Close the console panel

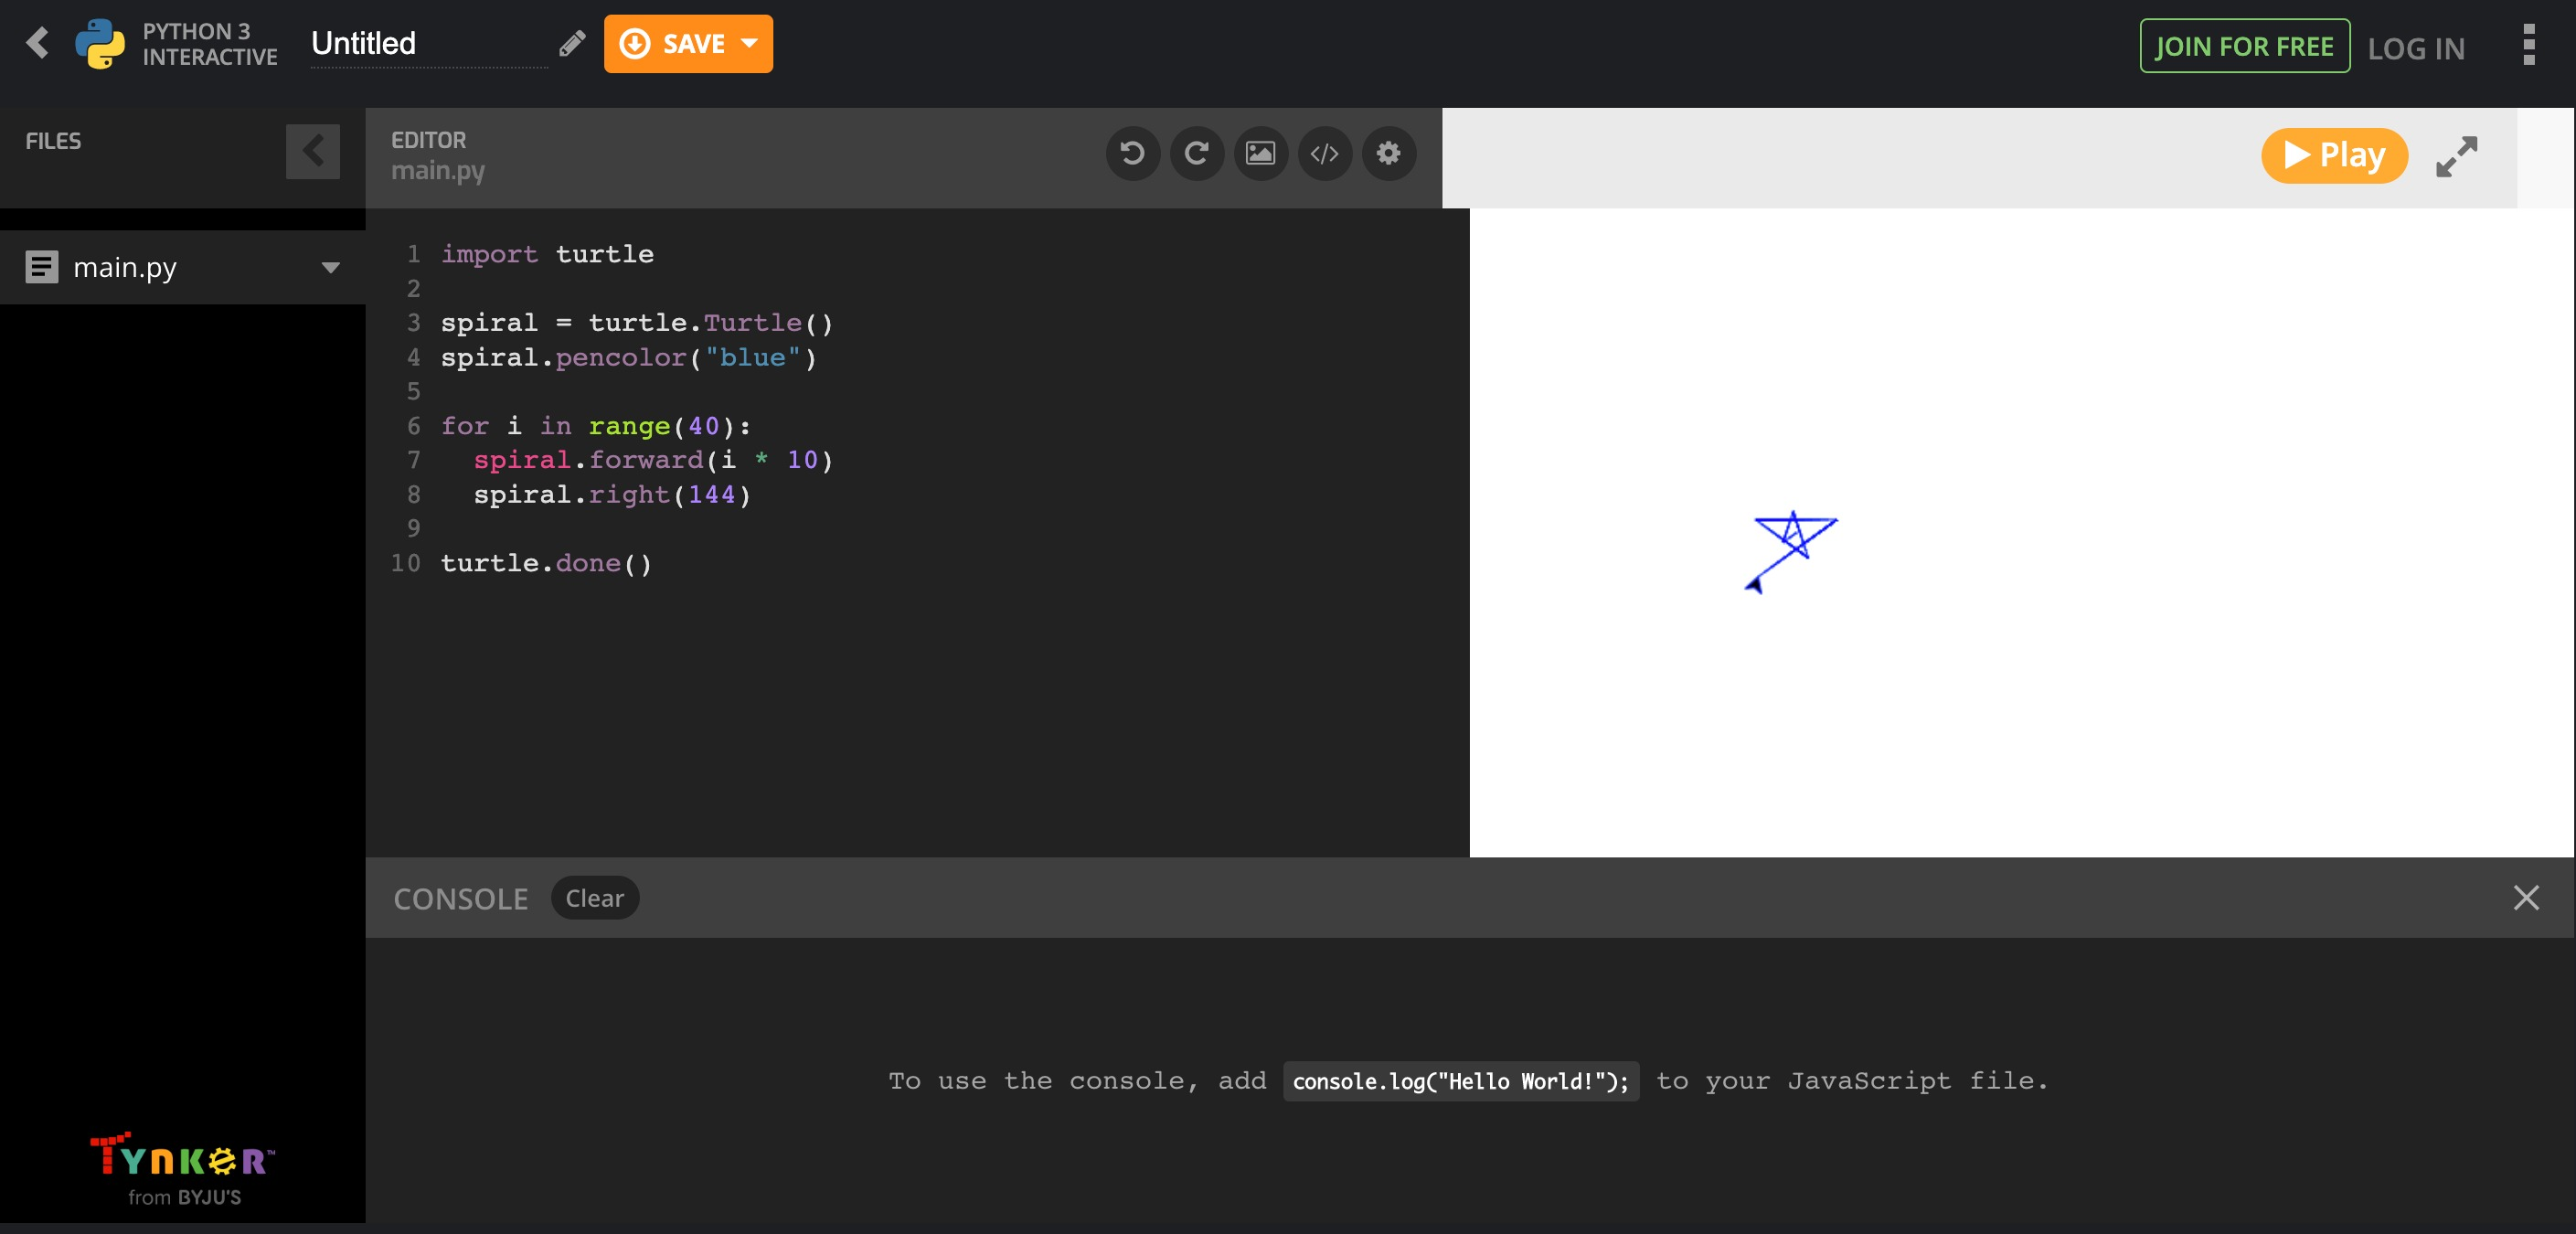(x=2526, y=898)
